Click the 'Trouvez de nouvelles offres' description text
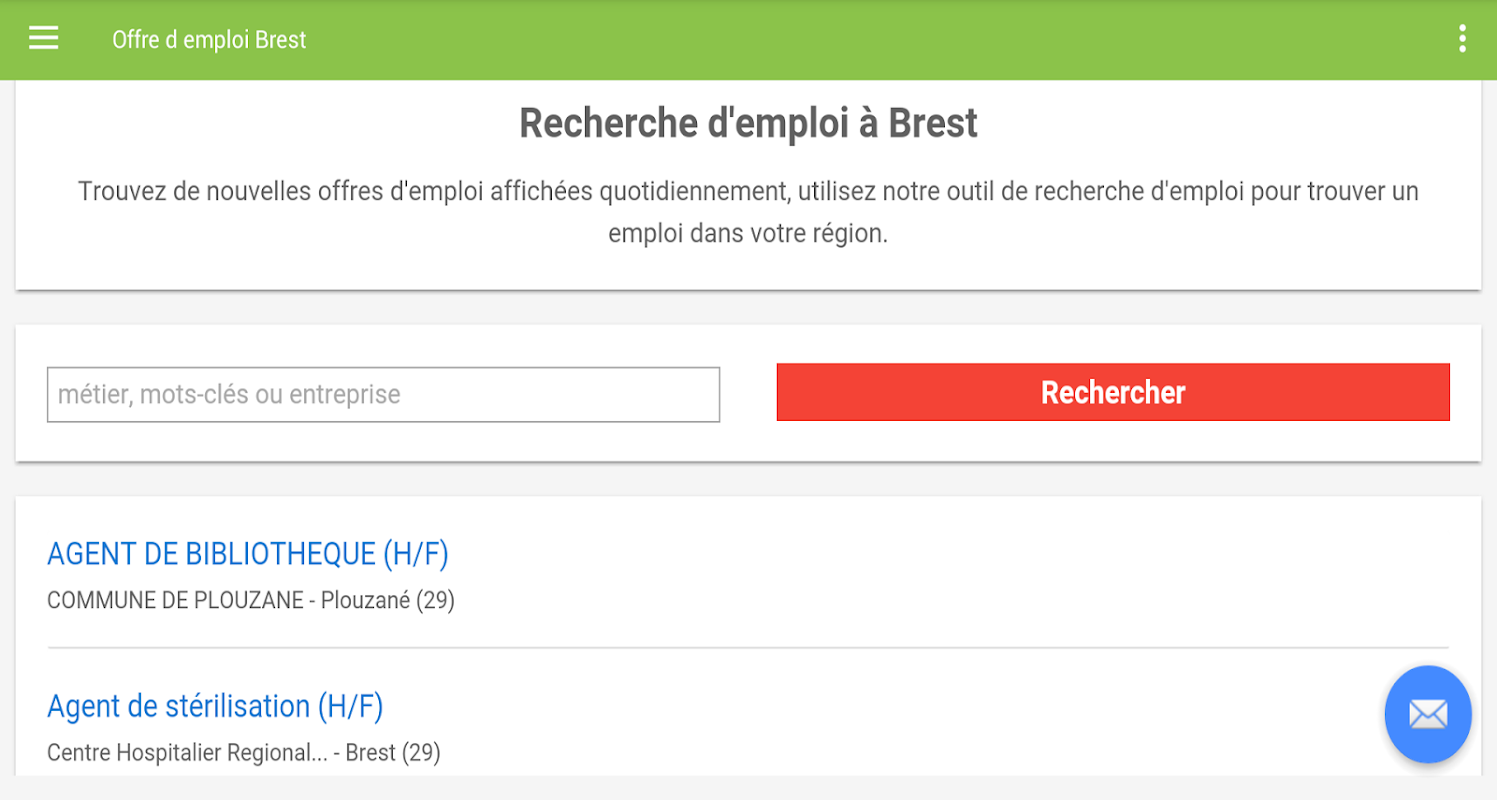The width and height of the screenshot is (1497, 800). (x=748, y=191)
